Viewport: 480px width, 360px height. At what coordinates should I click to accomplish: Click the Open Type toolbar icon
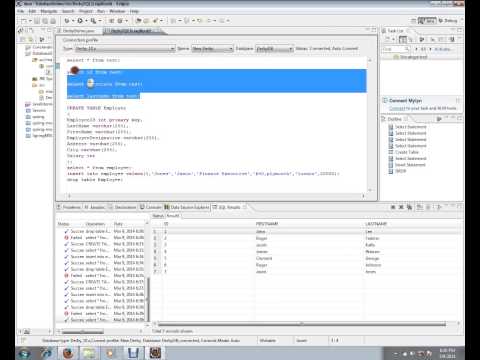pyautogui.click(x=139, y=21)
